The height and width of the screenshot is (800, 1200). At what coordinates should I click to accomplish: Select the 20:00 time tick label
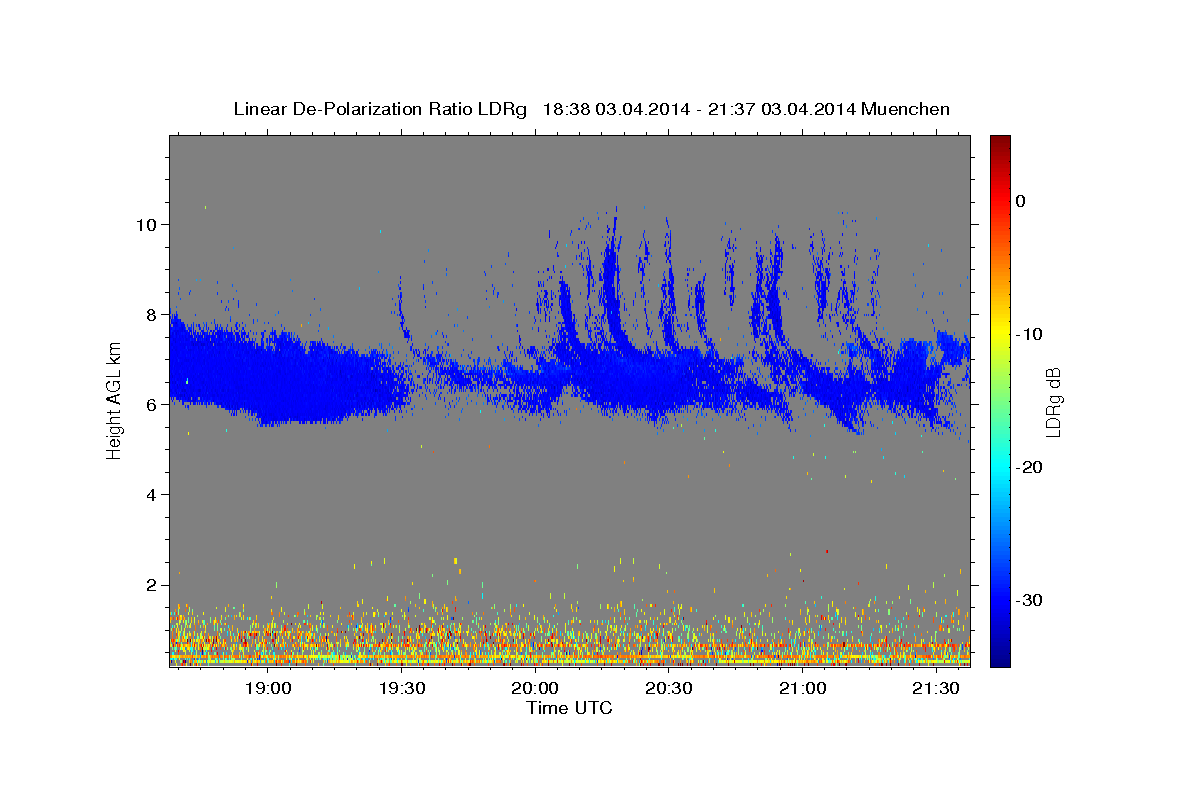(535, 689)
